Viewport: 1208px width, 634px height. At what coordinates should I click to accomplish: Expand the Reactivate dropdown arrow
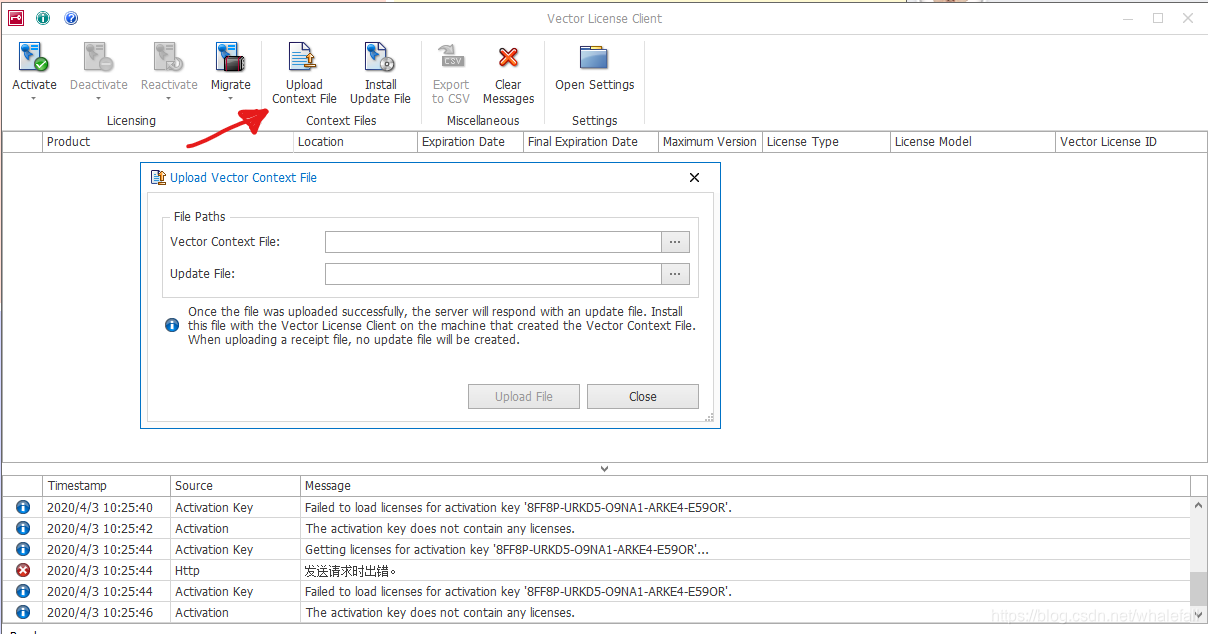point(168,99)
